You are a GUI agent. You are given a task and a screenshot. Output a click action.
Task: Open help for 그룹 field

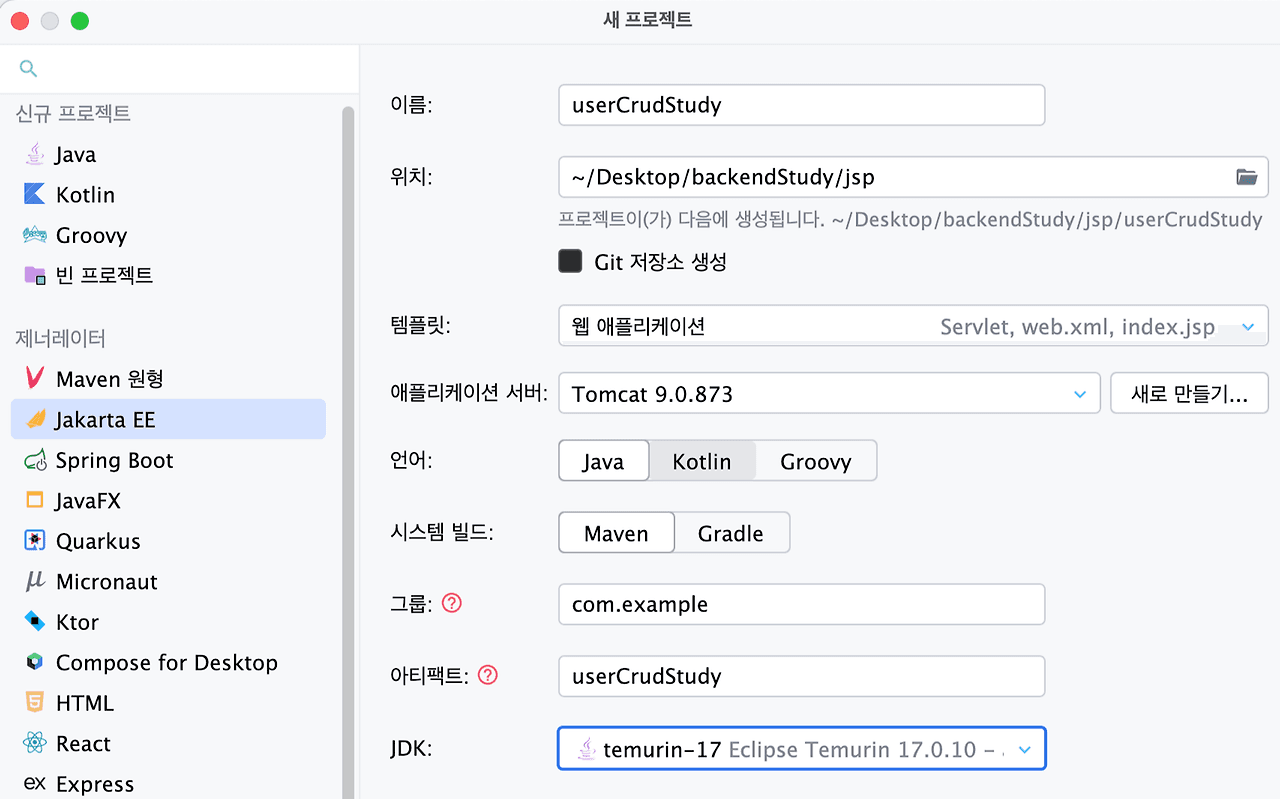pyautogui.click(x=452, y=603)
